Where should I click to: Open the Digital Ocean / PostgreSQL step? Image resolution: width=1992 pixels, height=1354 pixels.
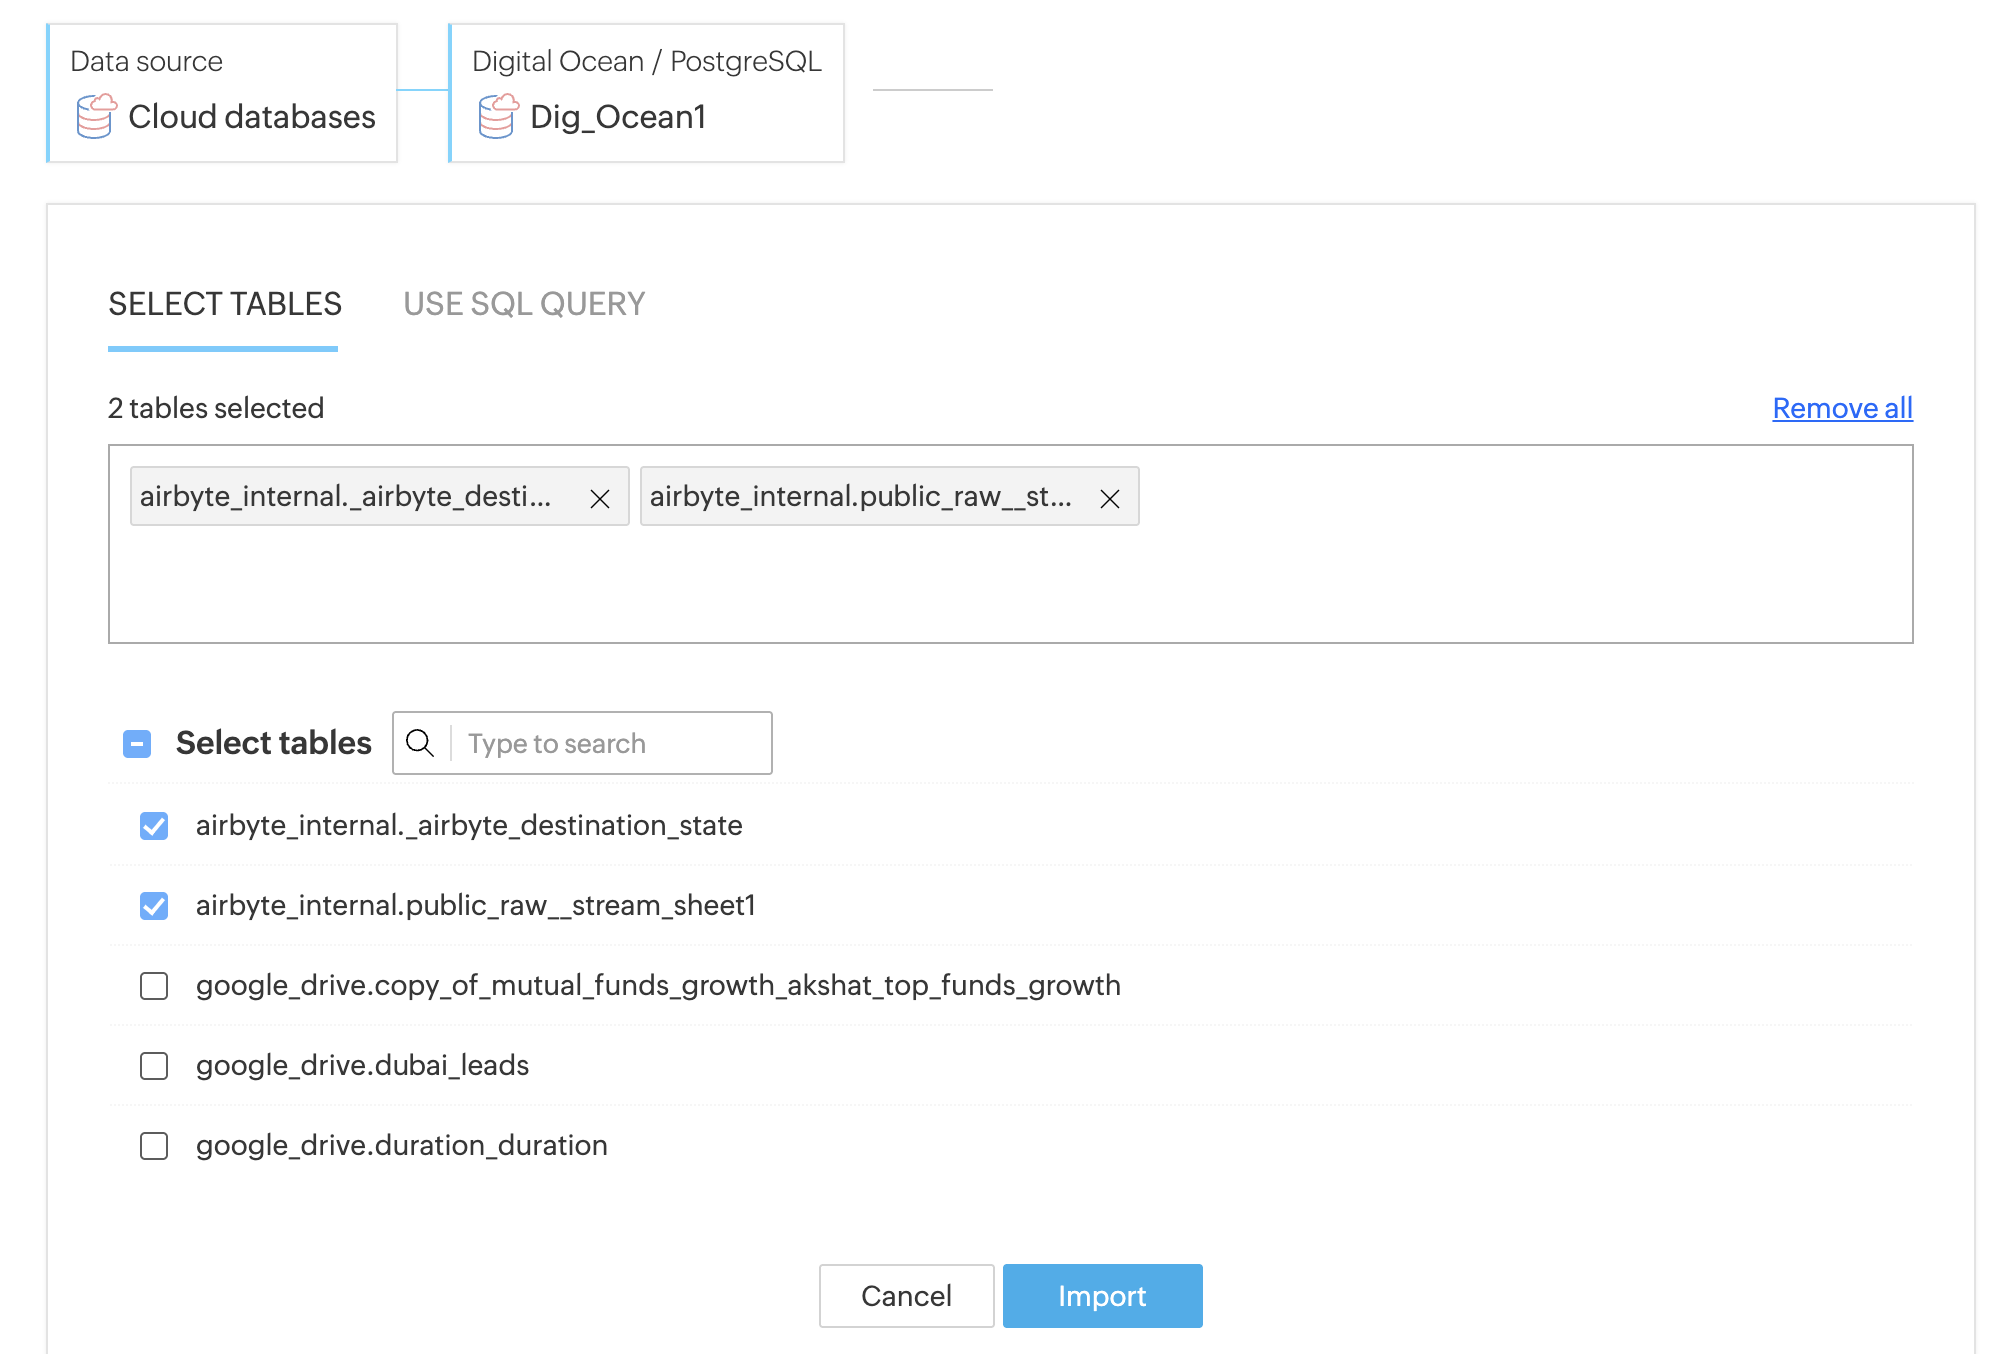pyautogui.click(x=647, y=93)
